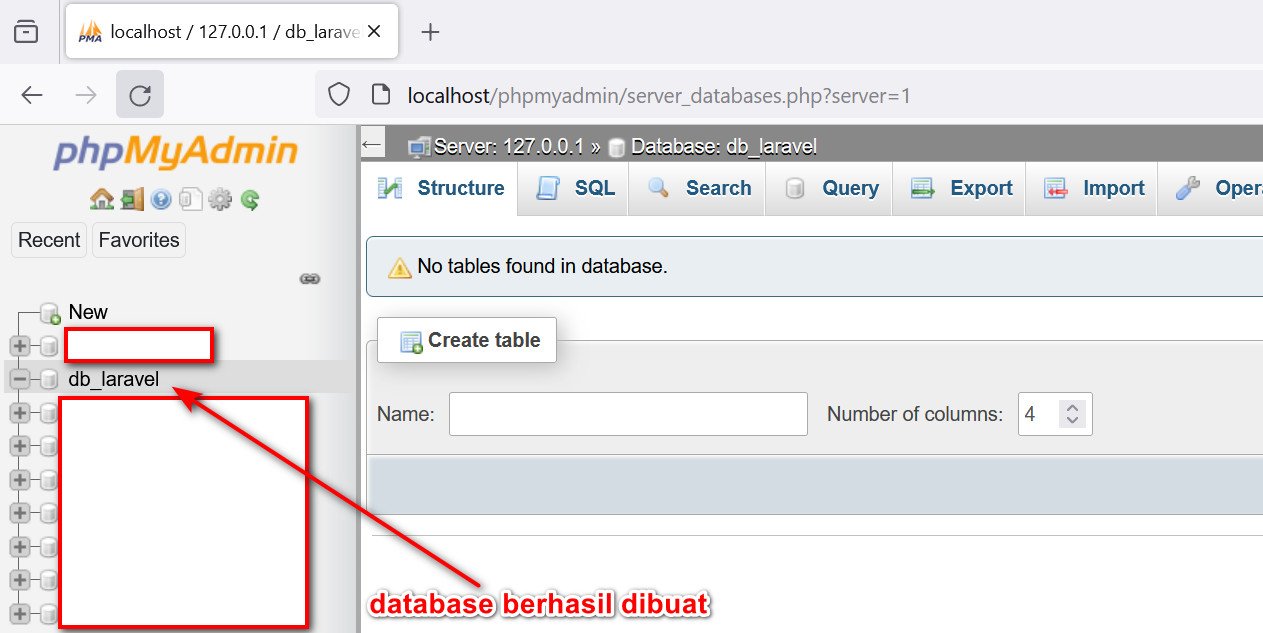This screenshot has height=633, width=1263.
Task: Click the browser forward arrow
Action: tap(86, 95)
